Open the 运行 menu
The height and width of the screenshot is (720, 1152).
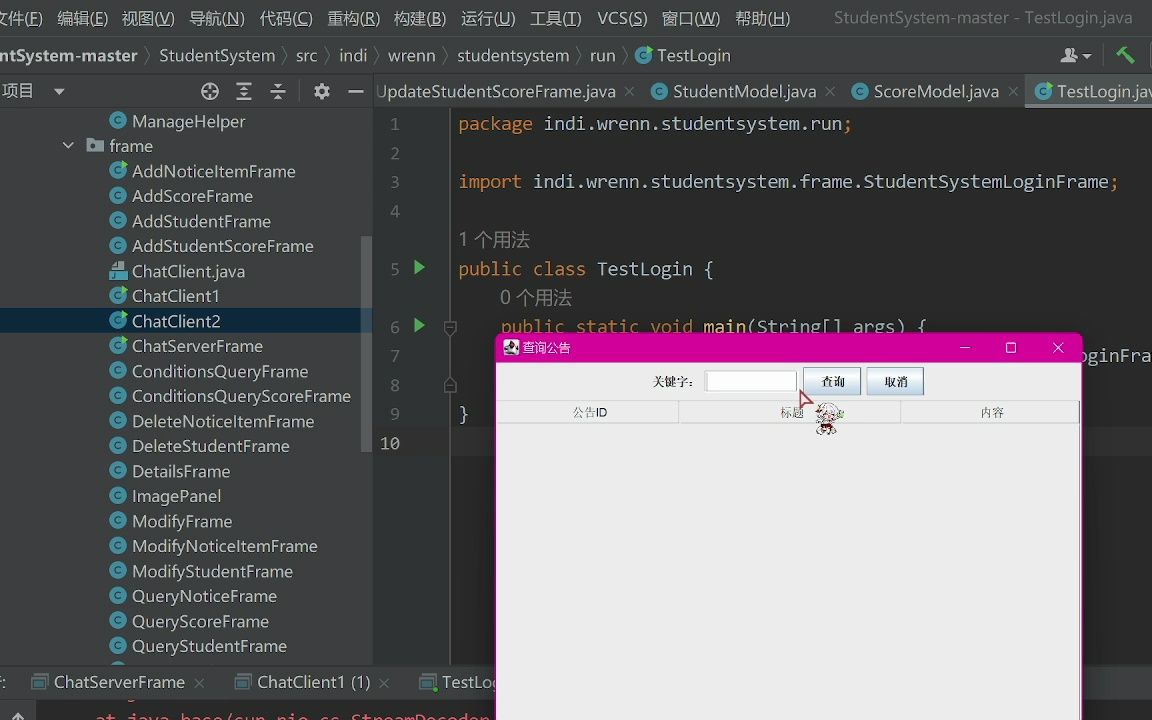coord(487,17)
